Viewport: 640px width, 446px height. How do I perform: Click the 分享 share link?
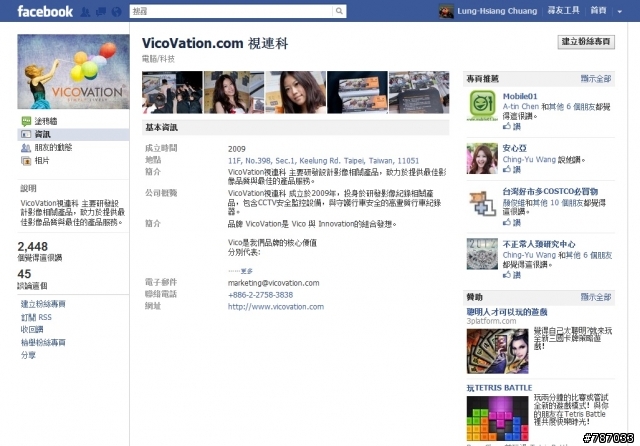(x=28, y=355)
